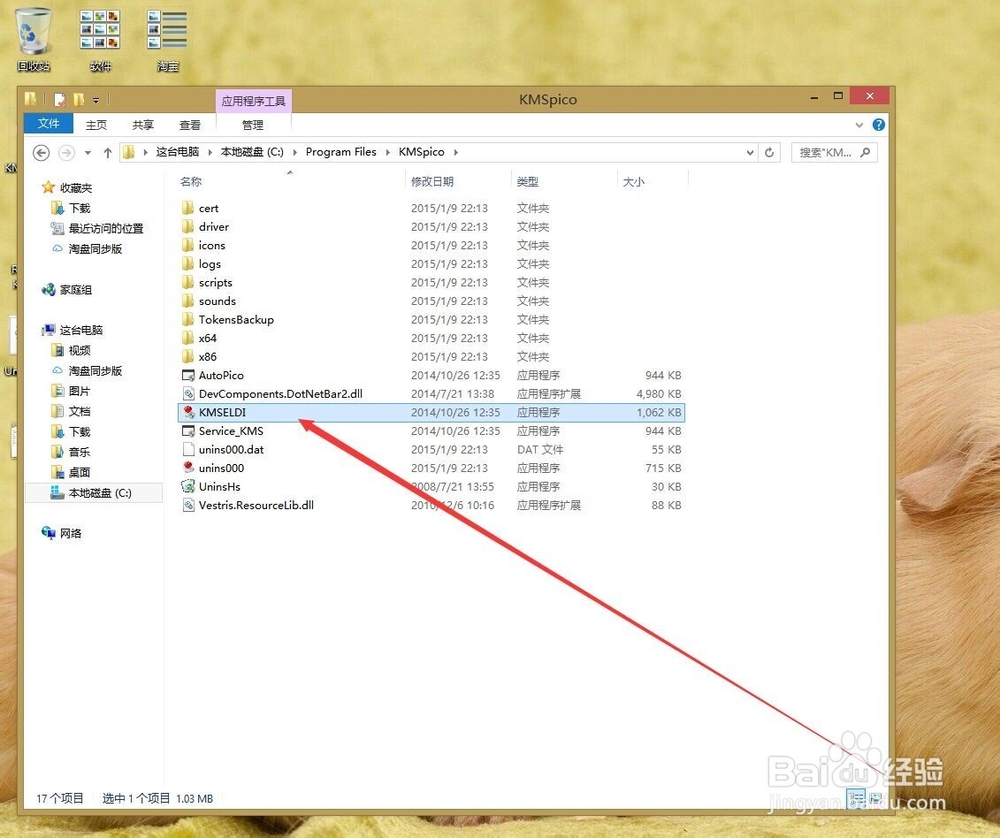Open recent locations dropdown arrow
This screenshot has width=1000, height=838.
[x=87, y=152]
